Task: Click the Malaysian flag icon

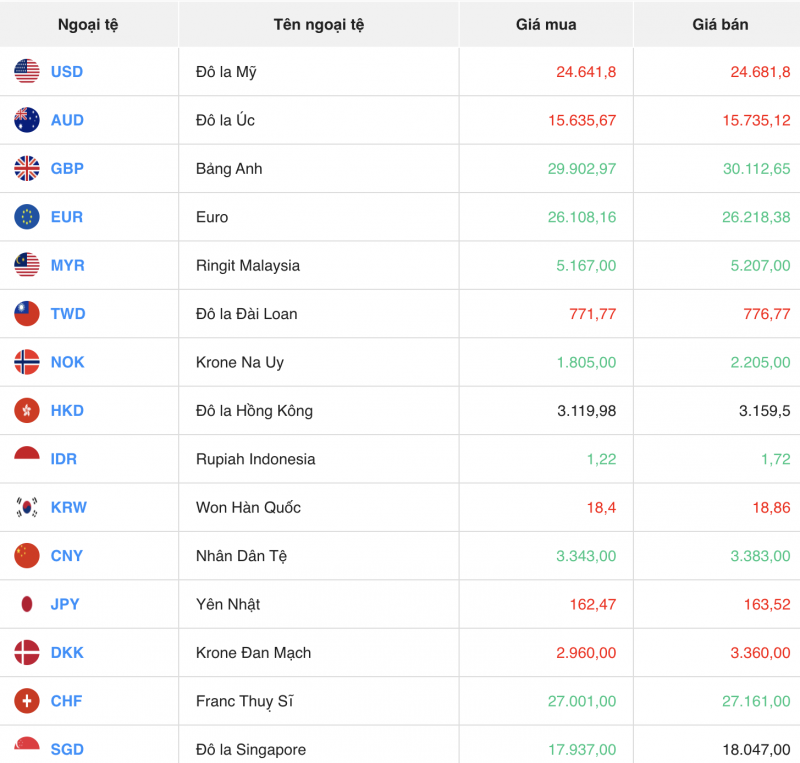Action: coord(27,265)
